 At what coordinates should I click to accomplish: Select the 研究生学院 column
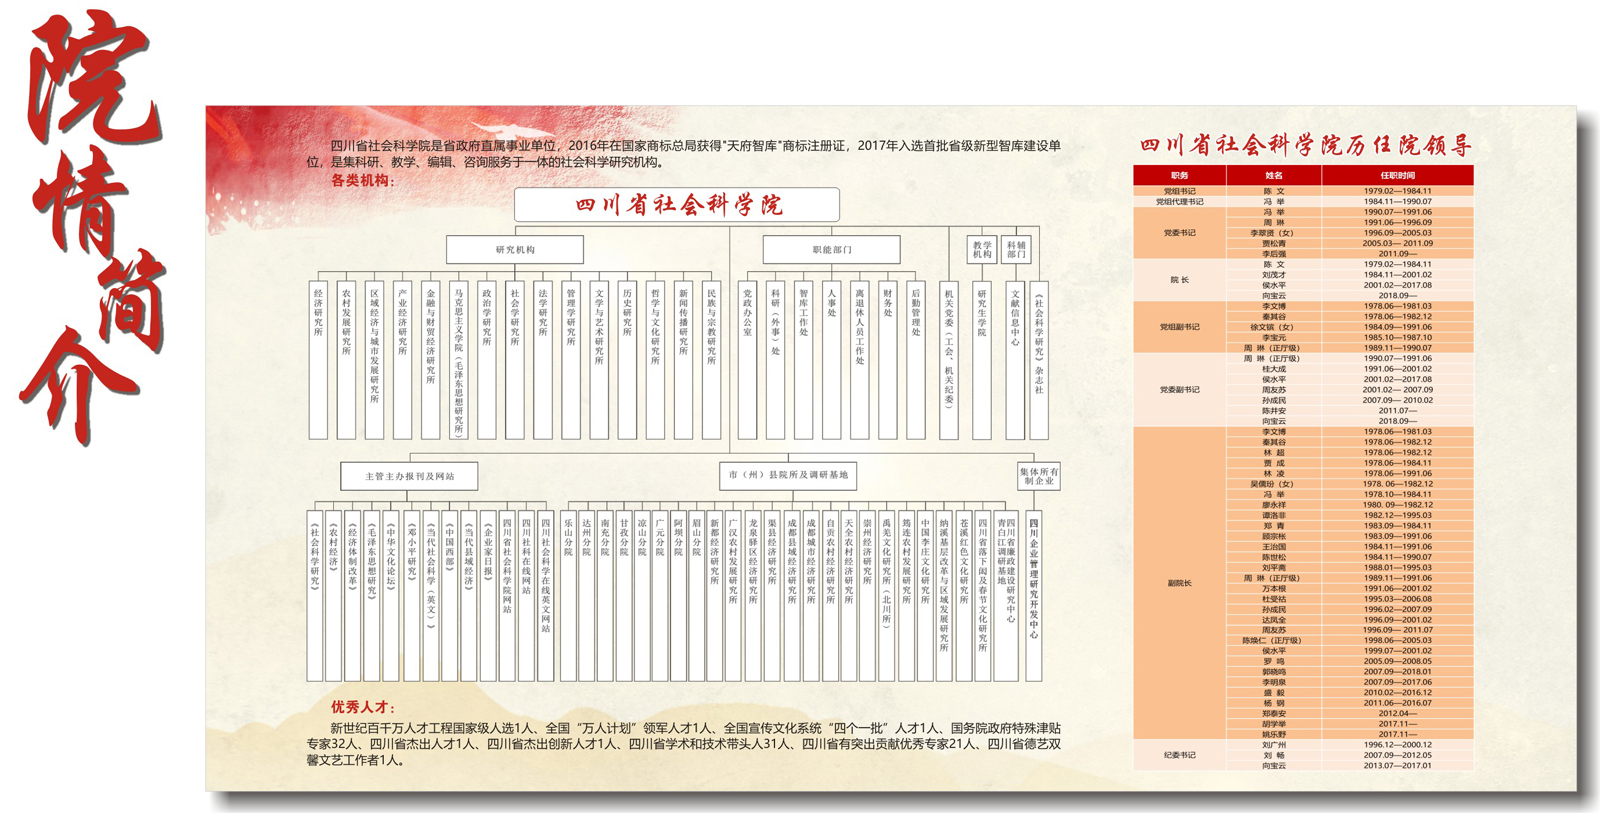[x=982, y=359]
